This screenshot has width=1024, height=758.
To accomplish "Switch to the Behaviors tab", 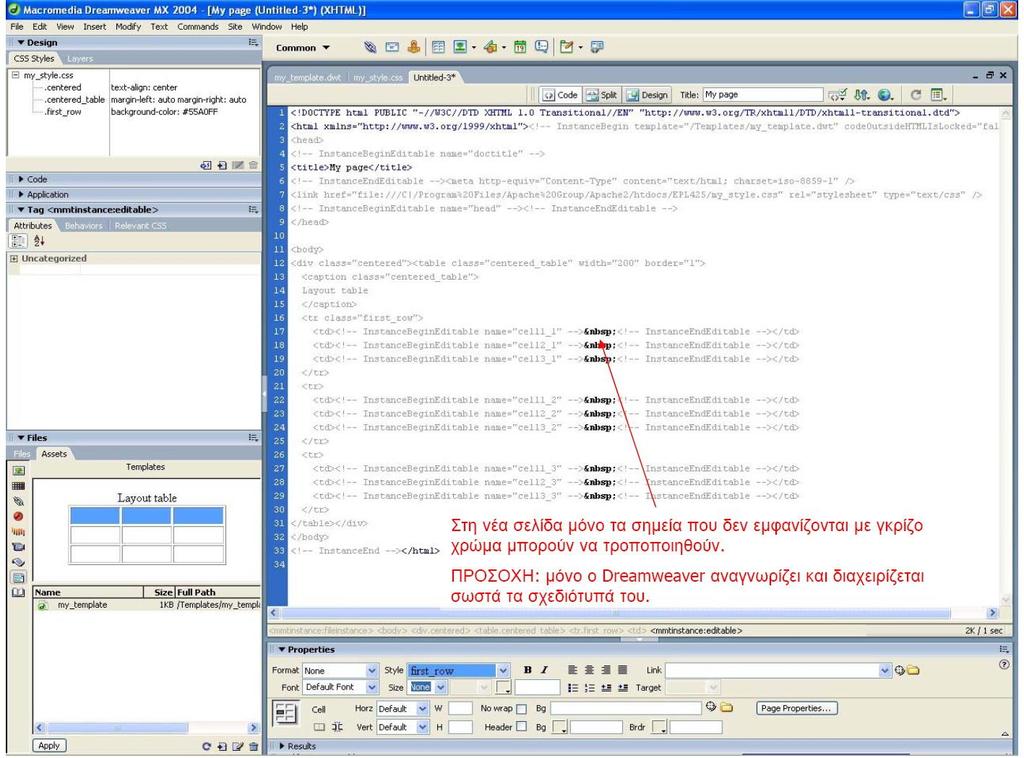I will tap(84, 226).
